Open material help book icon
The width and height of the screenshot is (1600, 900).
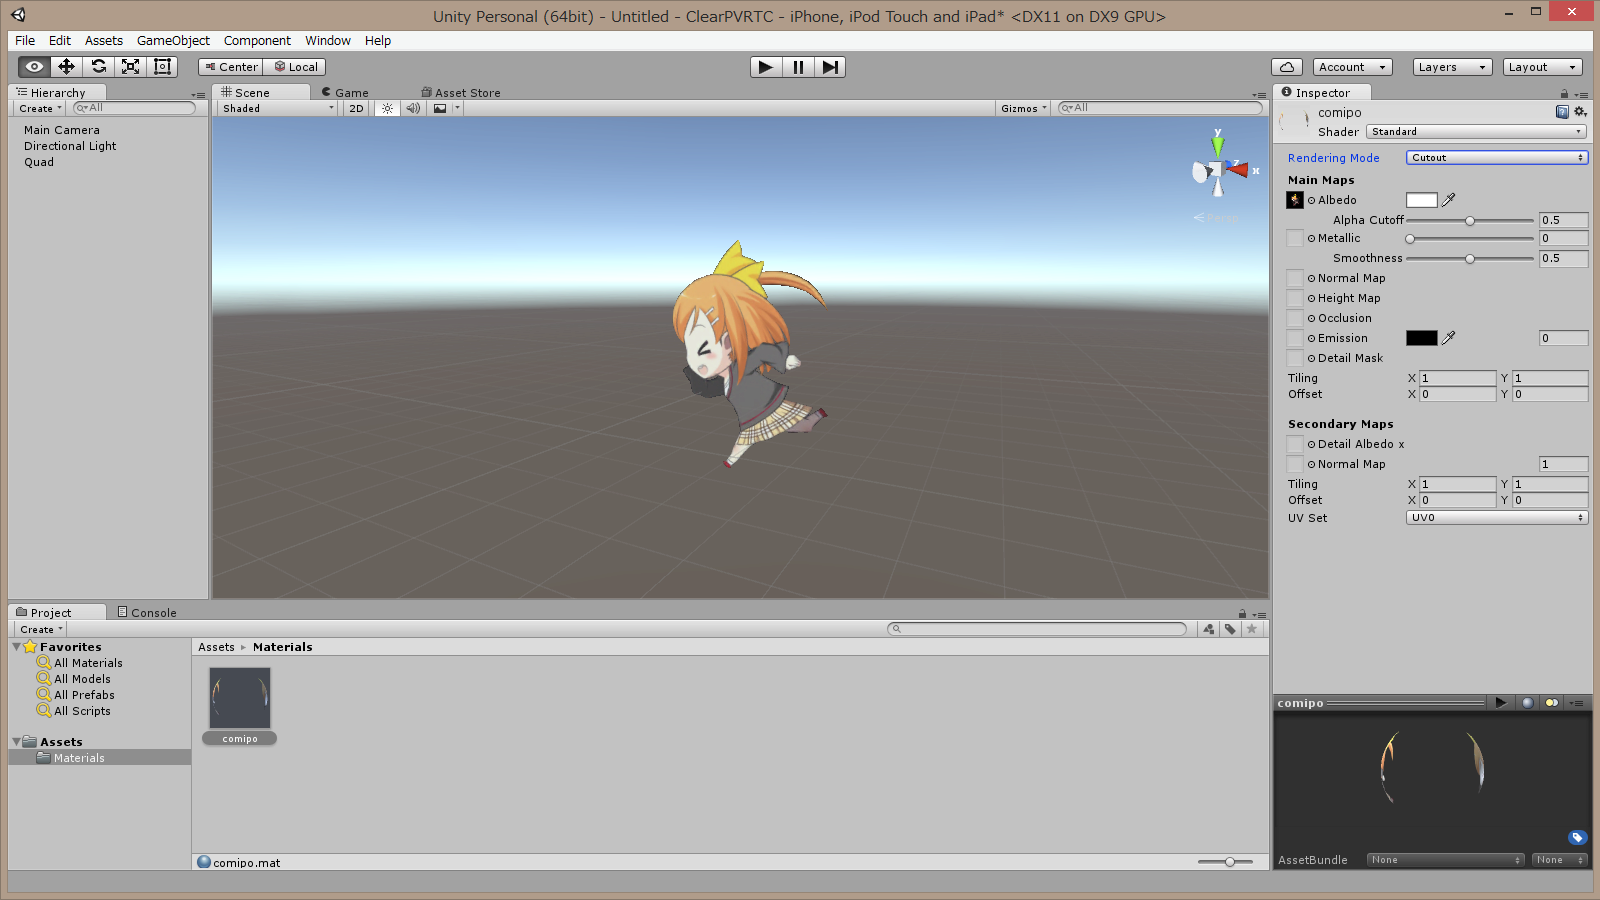1562,112
